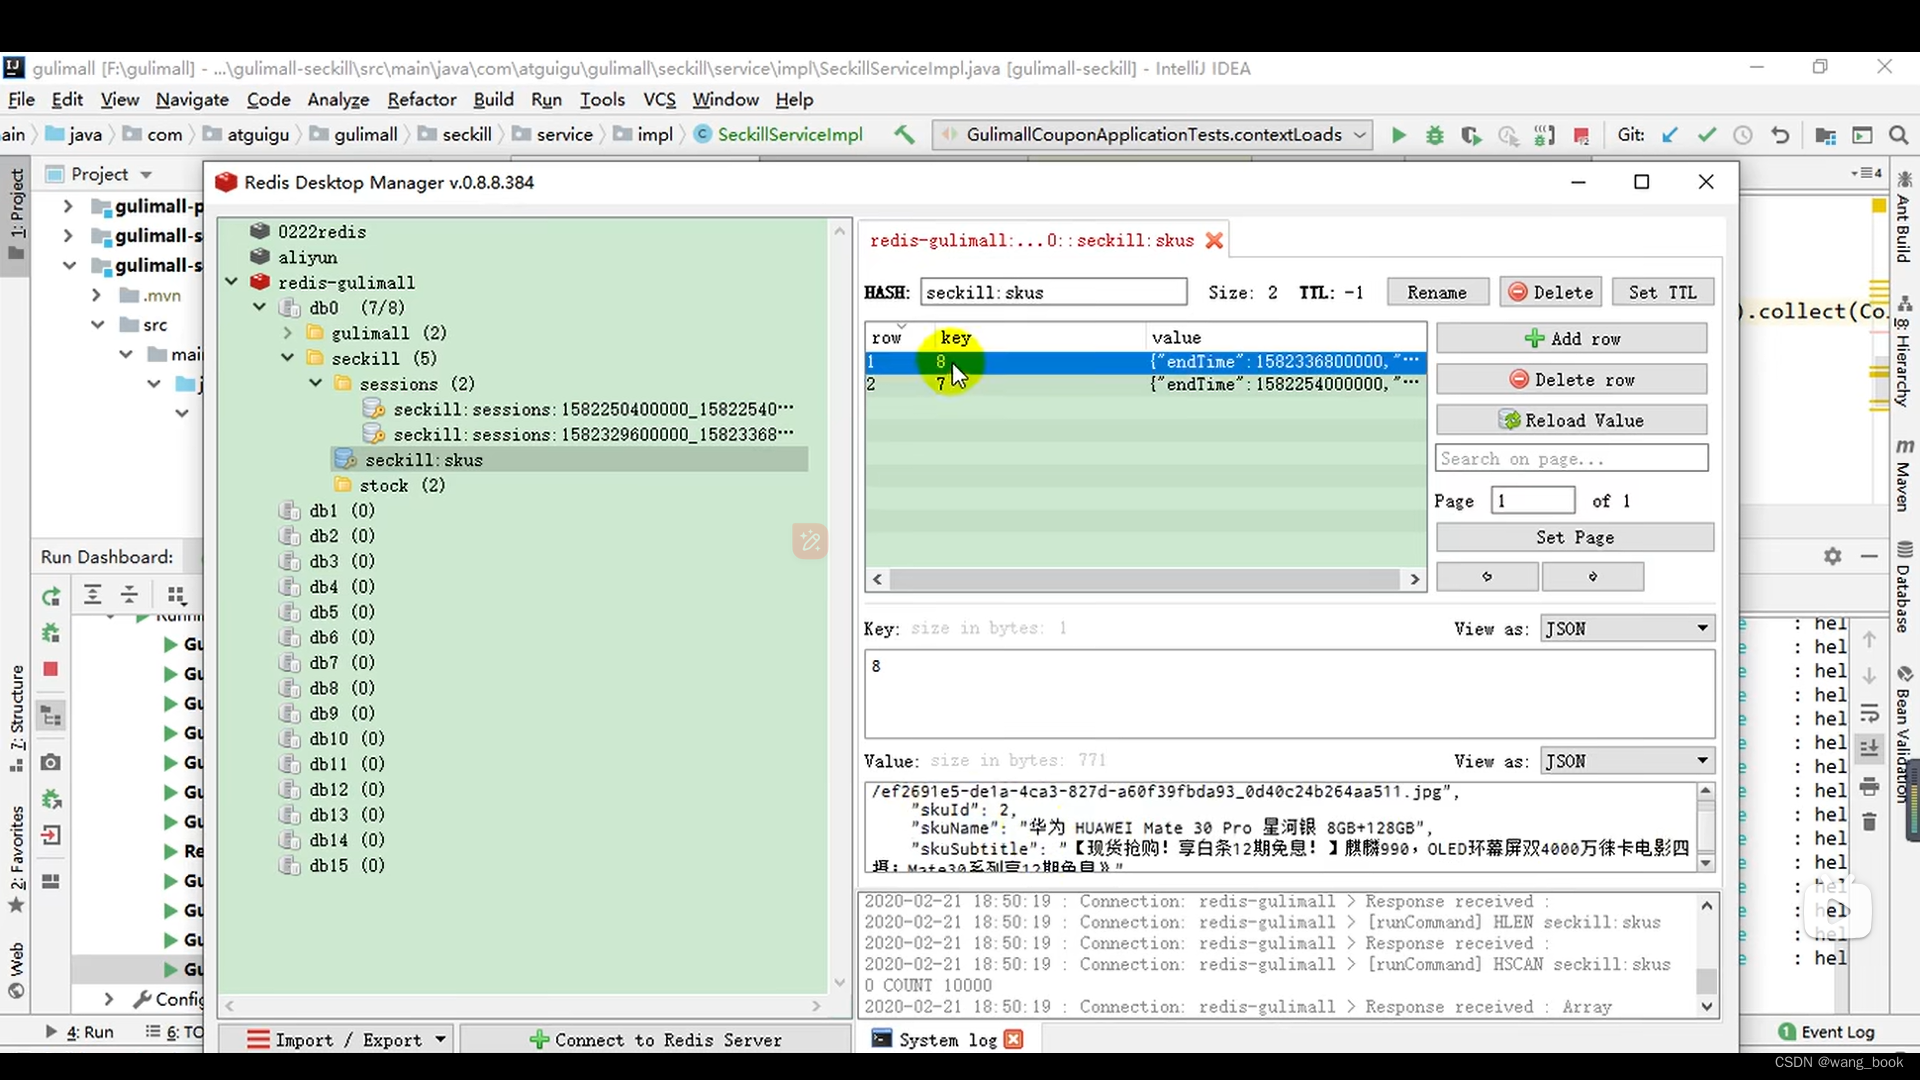
Task: Click rerun icon in Run Dashboard
Action: [x=51, y=597]
